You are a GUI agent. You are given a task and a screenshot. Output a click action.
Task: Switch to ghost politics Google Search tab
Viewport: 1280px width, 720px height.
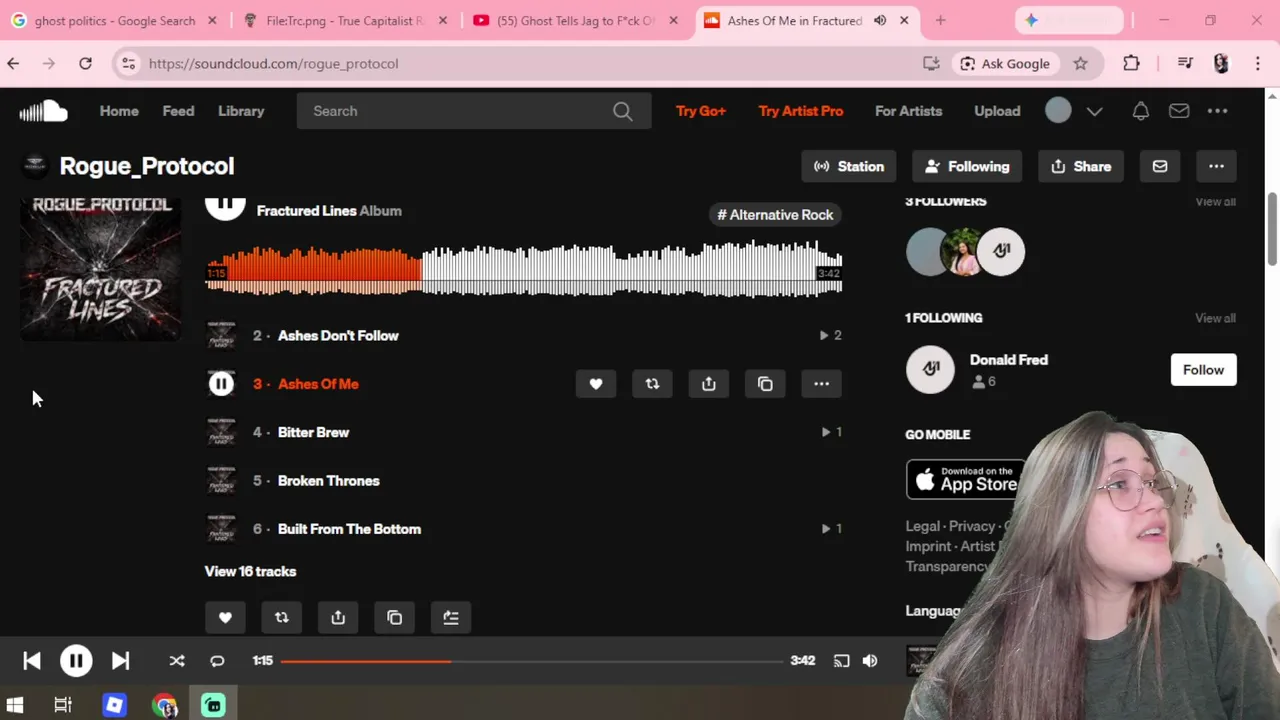coord(114,20)
